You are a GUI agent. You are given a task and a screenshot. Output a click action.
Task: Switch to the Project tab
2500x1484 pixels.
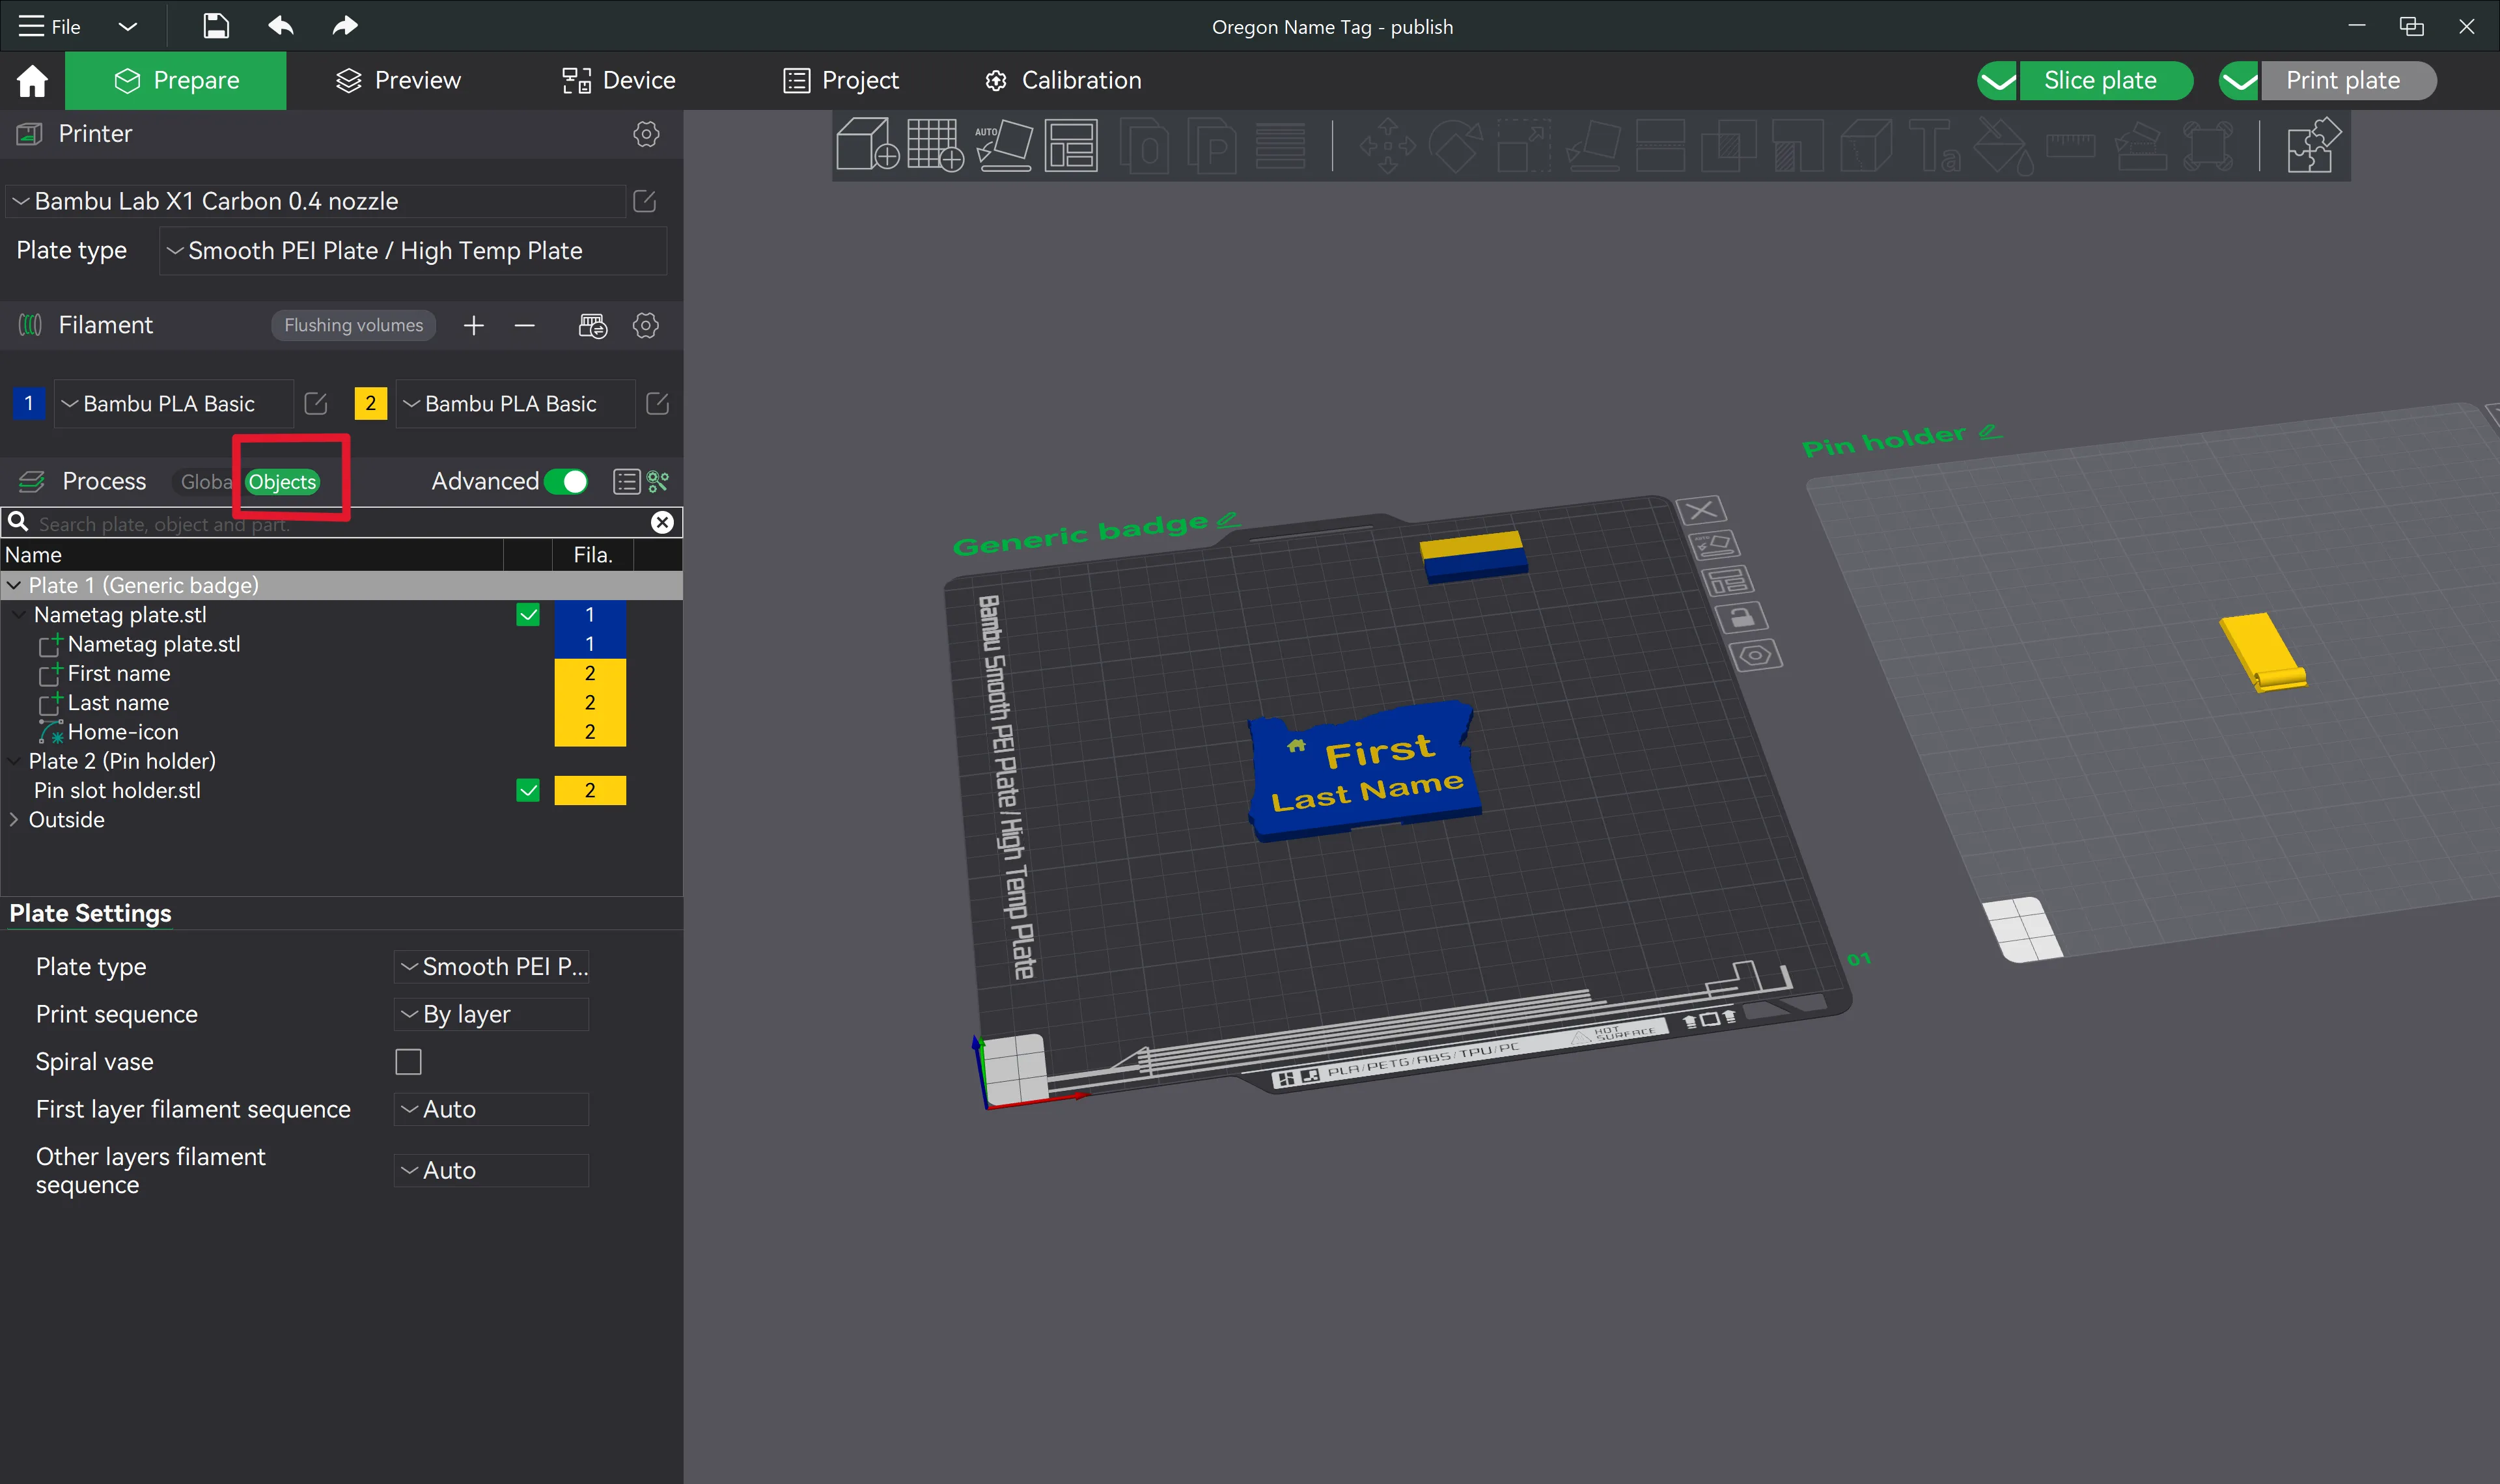coord(841,80)
